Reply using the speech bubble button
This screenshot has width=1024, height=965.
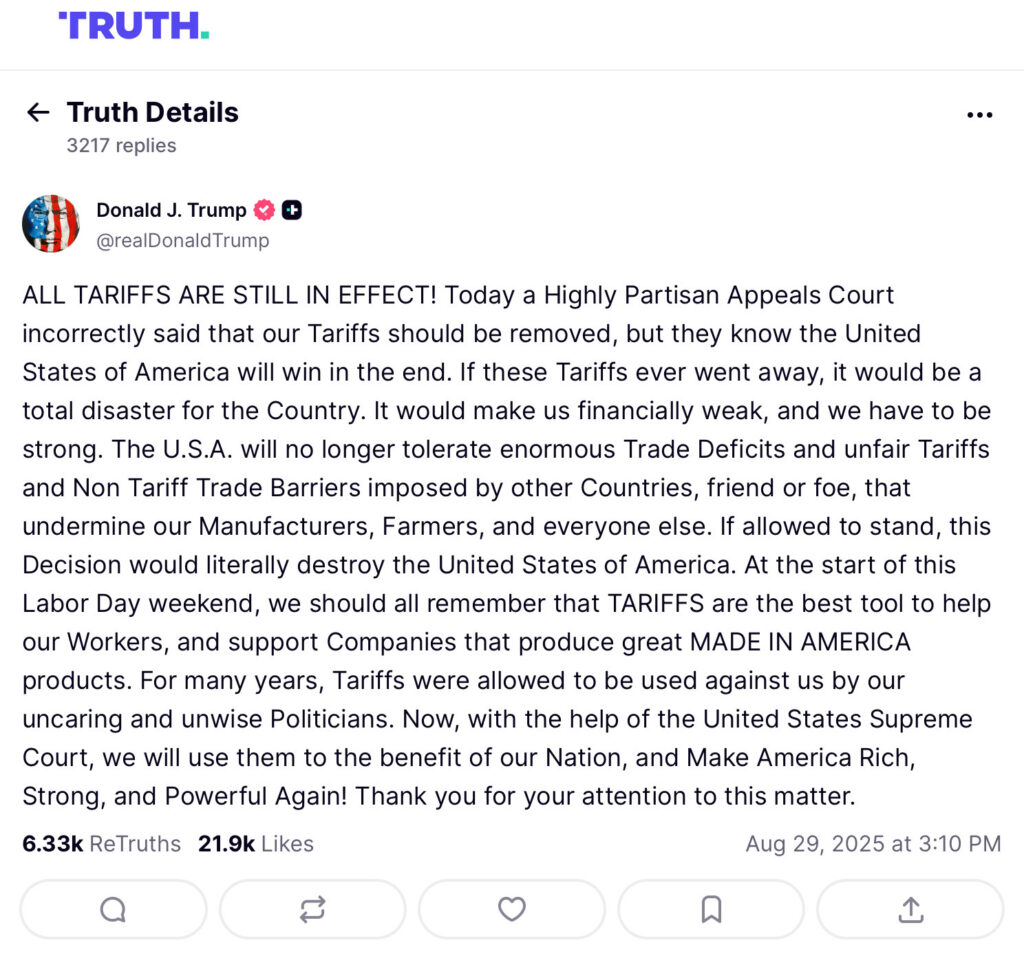click(x=113, y=909)
